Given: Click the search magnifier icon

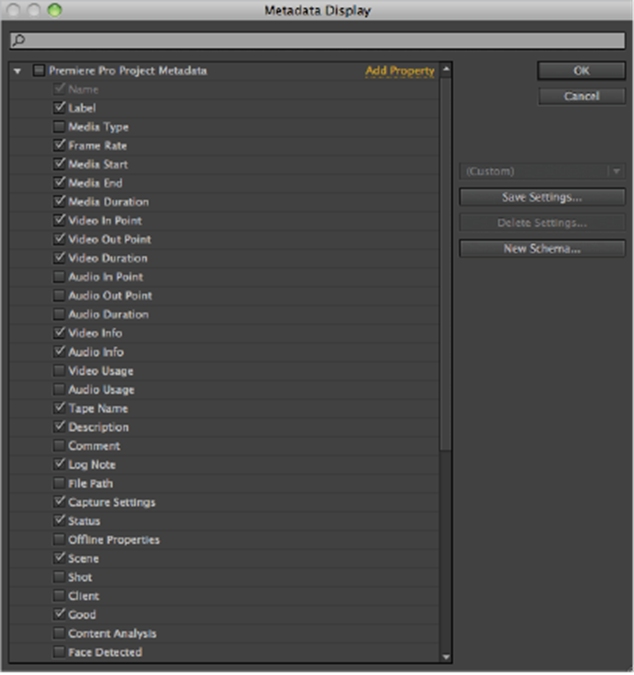Looking at the screenshot, I should pyautogui.click(x=19, y=40).
